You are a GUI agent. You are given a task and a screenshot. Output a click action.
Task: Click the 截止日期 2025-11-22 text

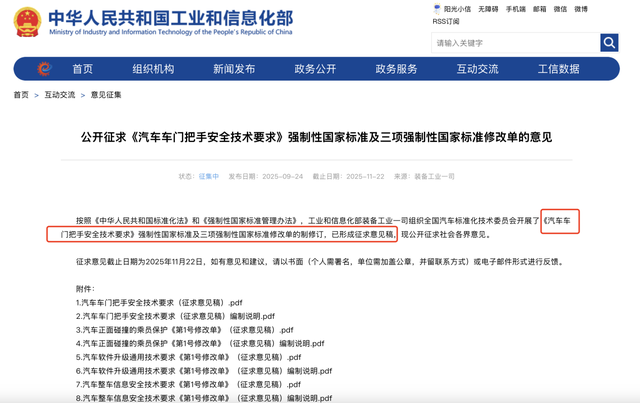349,176
